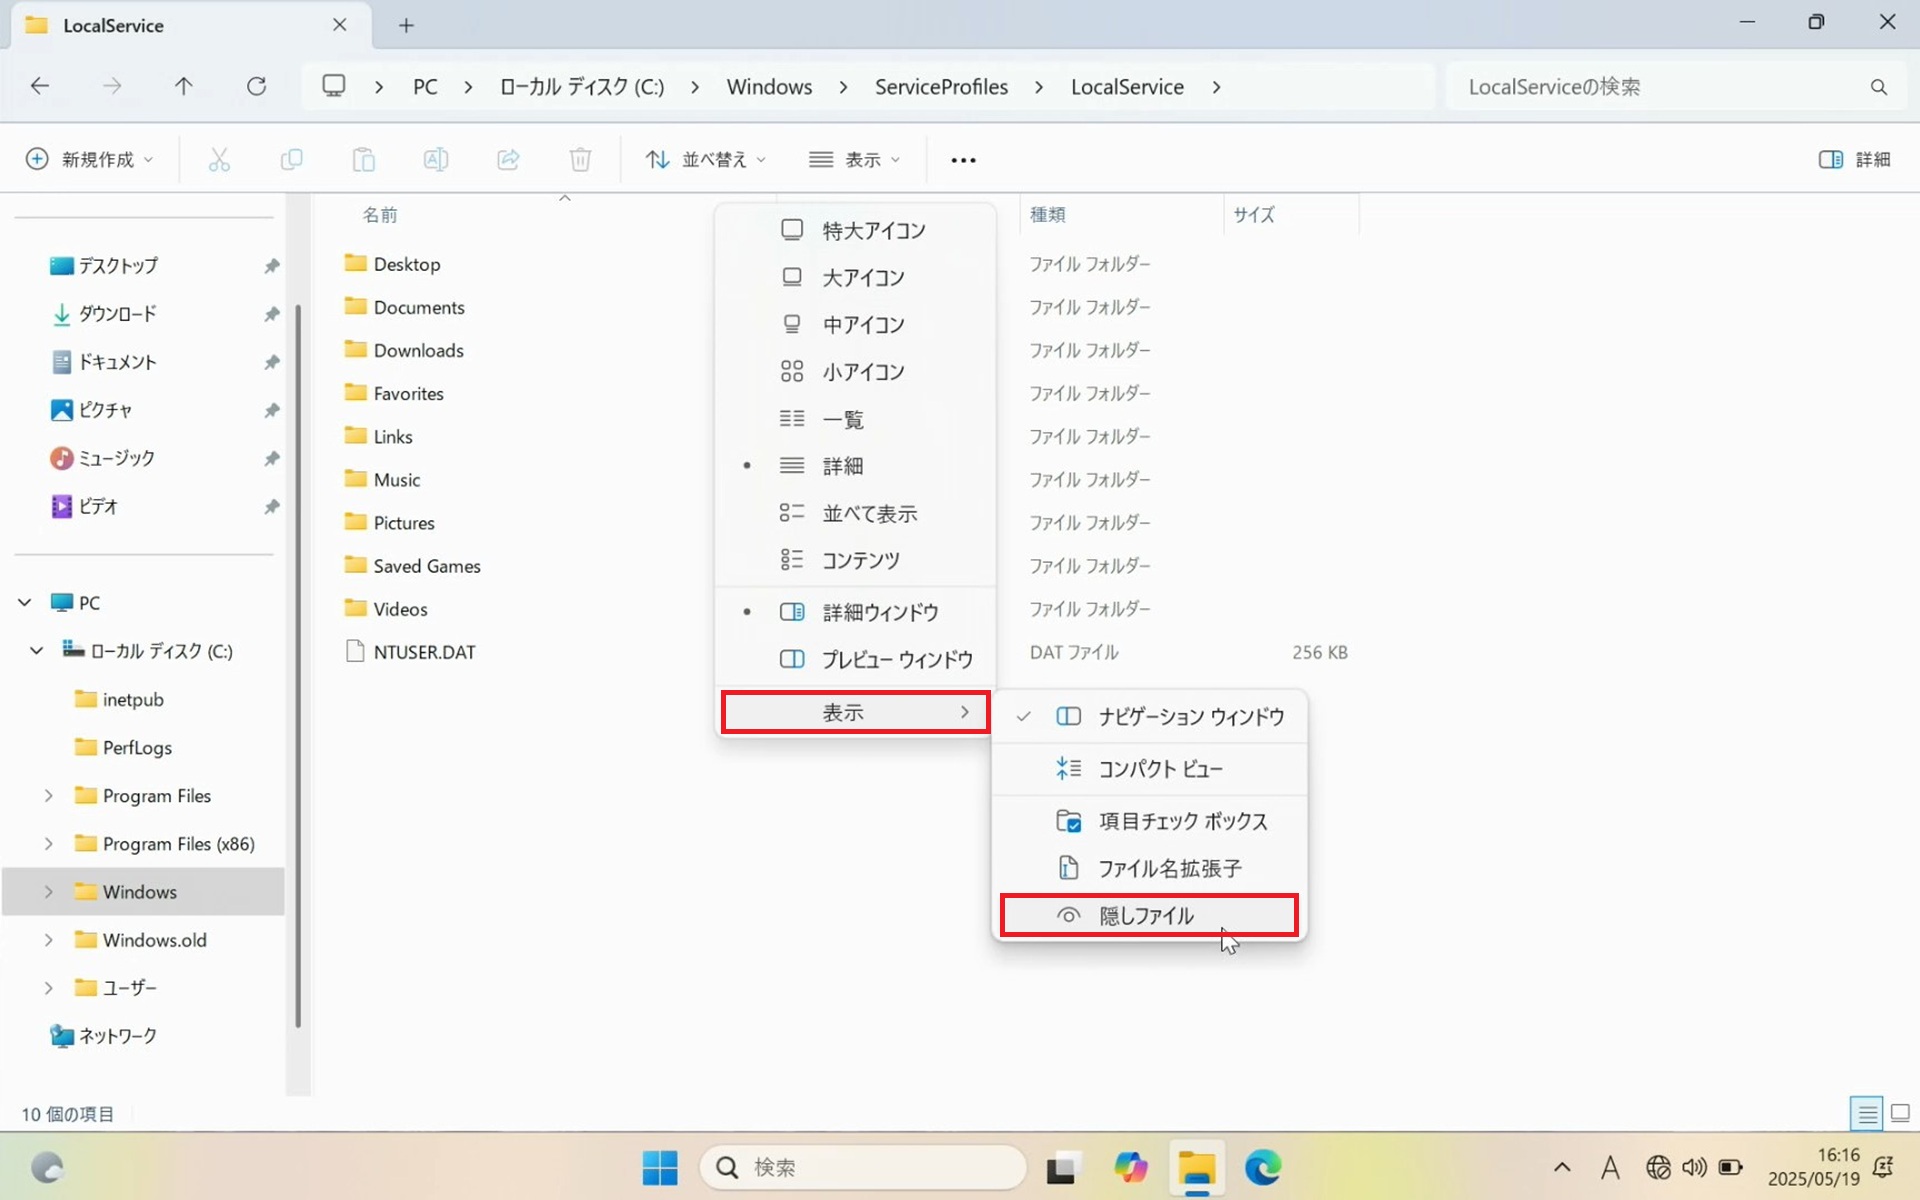This screenshot has height=1200, width=1920.
Task: Open the 並べ替え sort dropdown
Action: click(x=706, y=160)
